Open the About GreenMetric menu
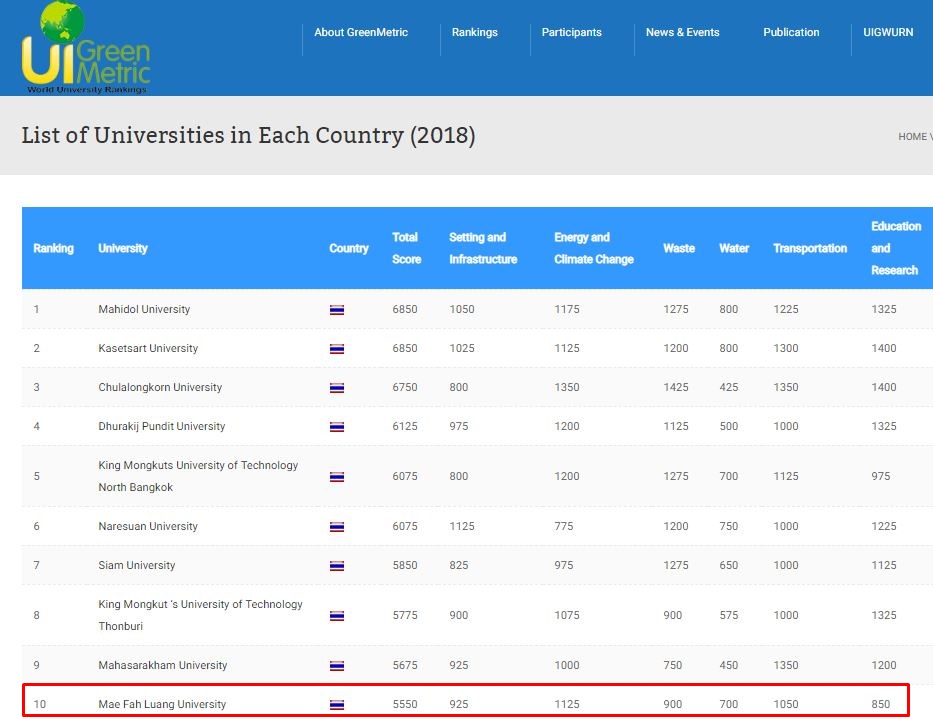 [361, 32]
